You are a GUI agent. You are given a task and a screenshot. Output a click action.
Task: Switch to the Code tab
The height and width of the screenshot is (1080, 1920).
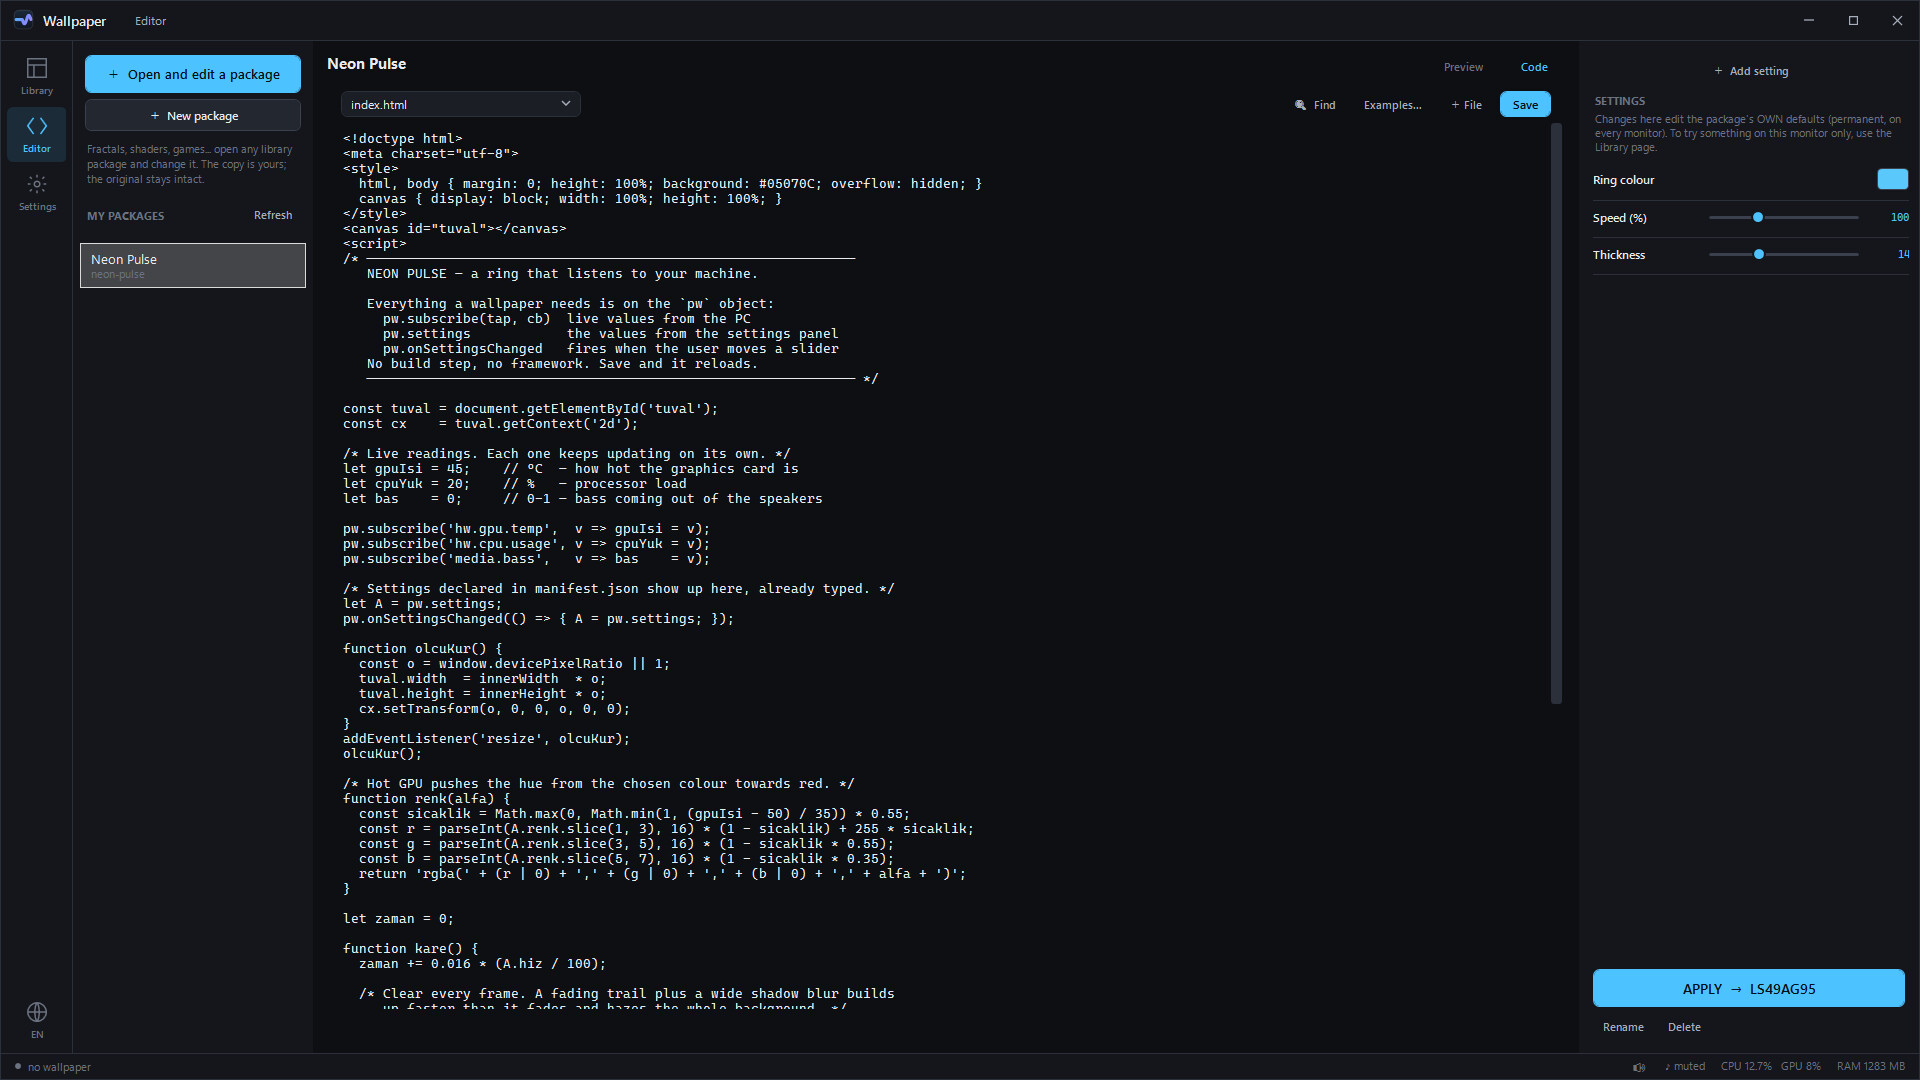coord(1534,67)
